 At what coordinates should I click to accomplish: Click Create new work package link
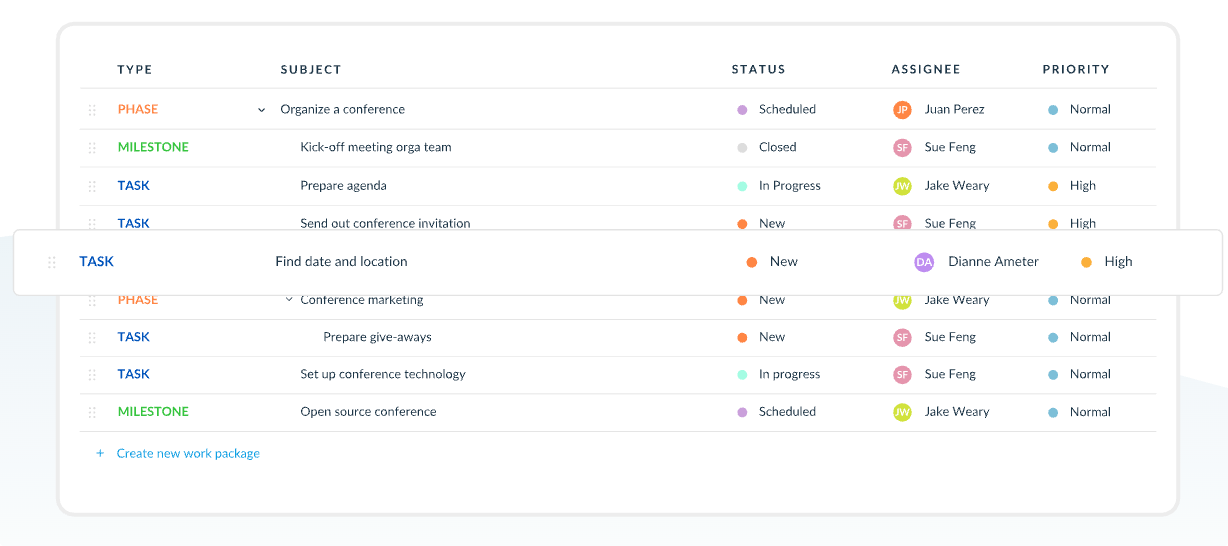(188, 453)
